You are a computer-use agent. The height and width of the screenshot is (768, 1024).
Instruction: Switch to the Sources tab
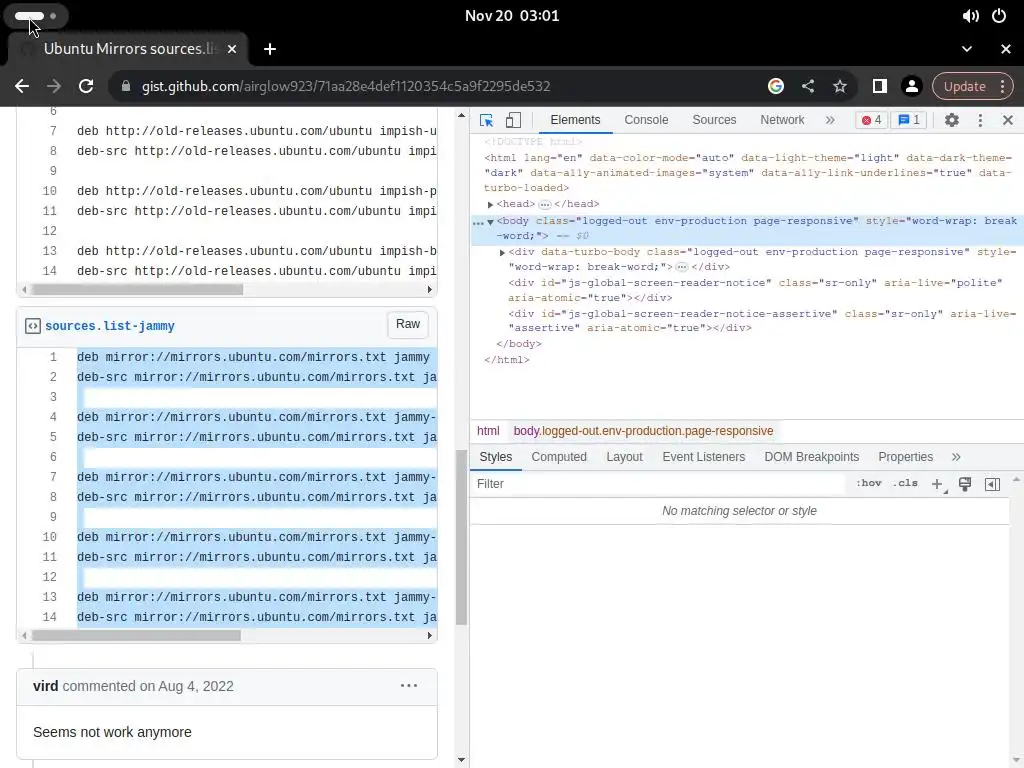pyautogui.click(x=714, y=120)
